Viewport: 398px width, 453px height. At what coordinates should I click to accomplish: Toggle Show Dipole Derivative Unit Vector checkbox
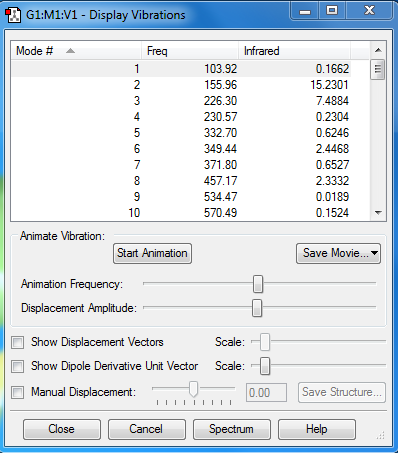[x=17, y=366]
